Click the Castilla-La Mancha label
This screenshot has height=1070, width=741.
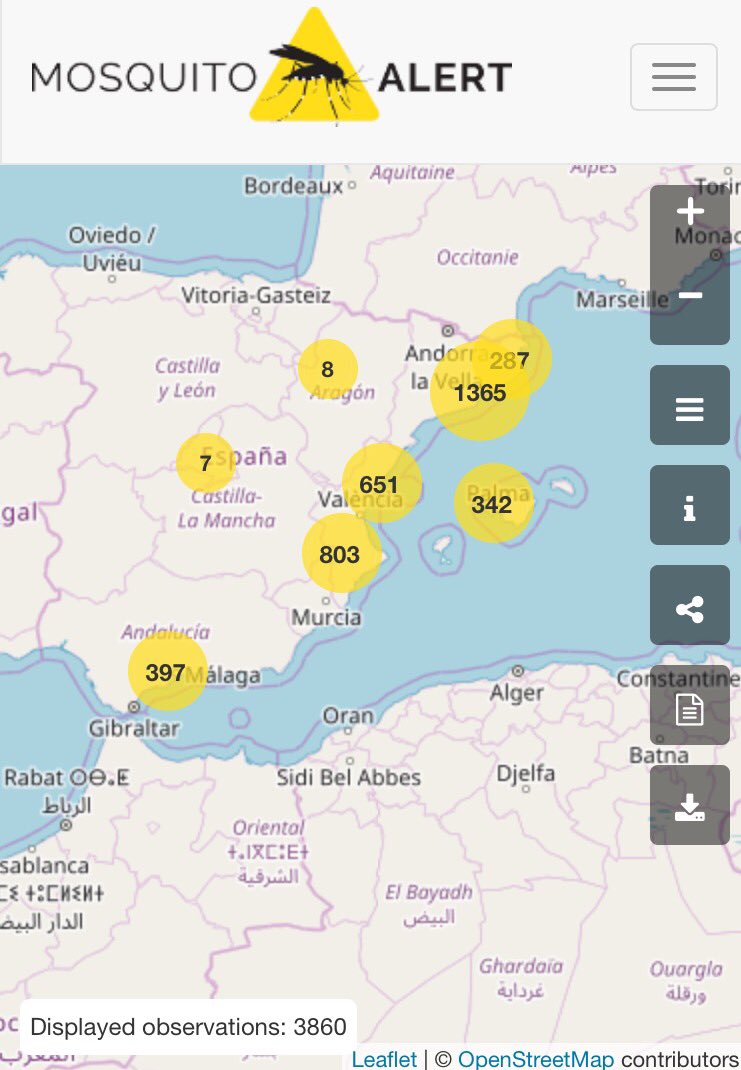click(x=227, y=508)
